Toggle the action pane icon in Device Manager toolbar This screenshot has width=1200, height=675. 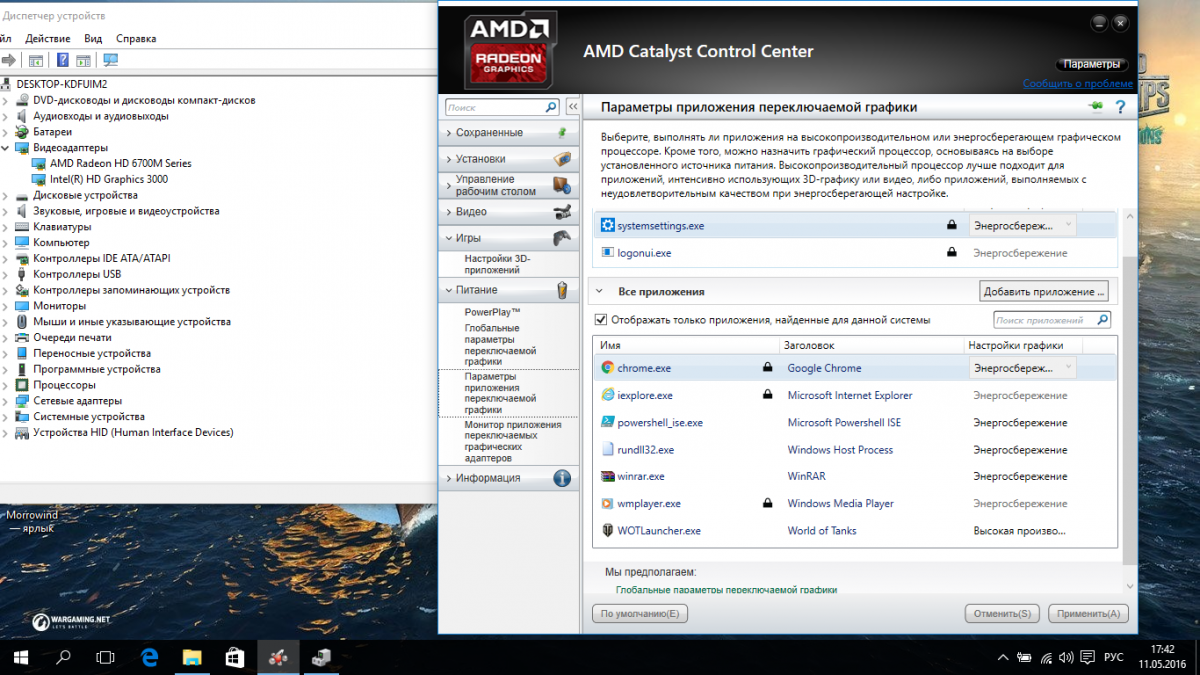[83, 60]
